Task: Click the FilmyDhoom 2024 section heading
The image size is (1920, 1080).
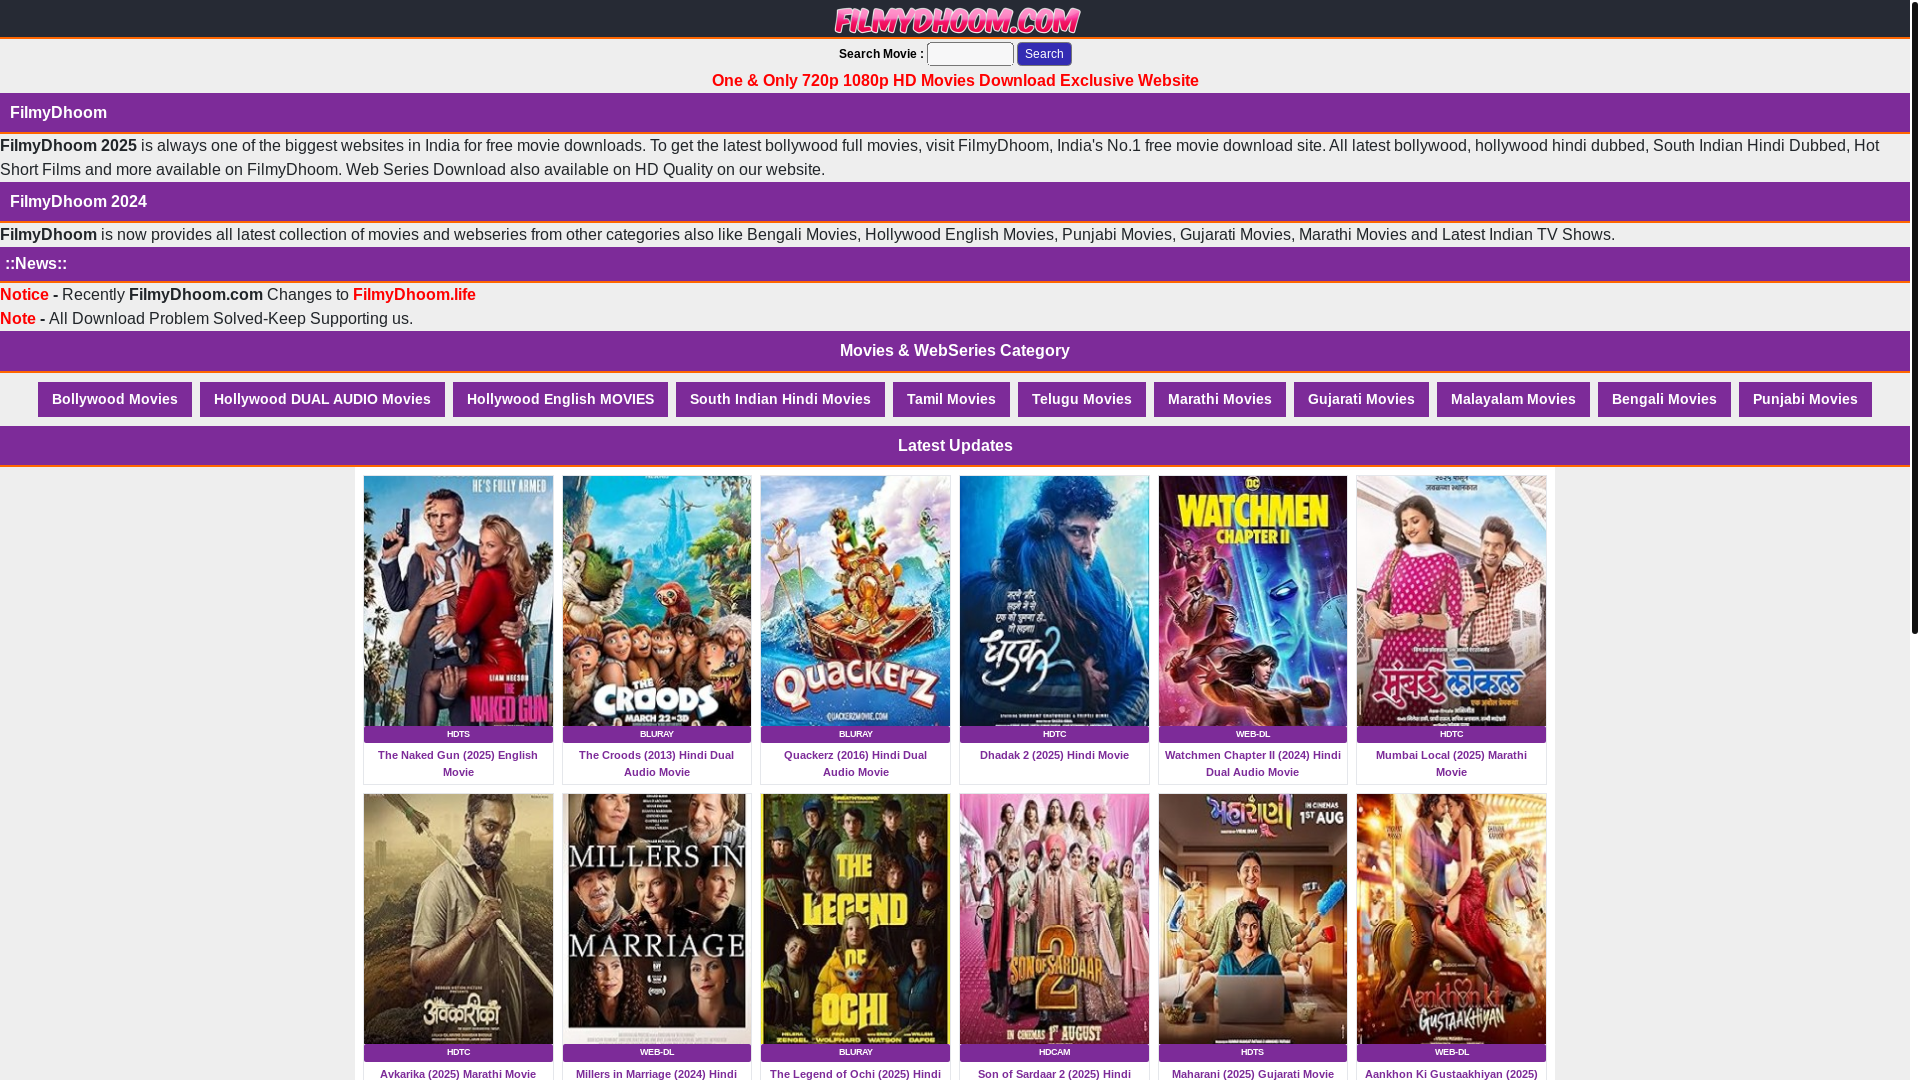Action: click(78, 202)
